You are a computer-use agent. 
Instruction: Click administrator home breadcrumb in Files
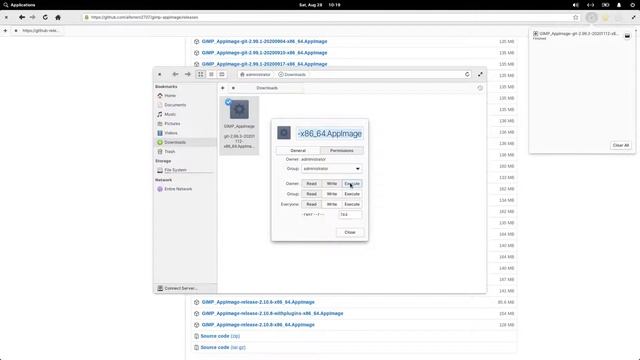(256, 75)
